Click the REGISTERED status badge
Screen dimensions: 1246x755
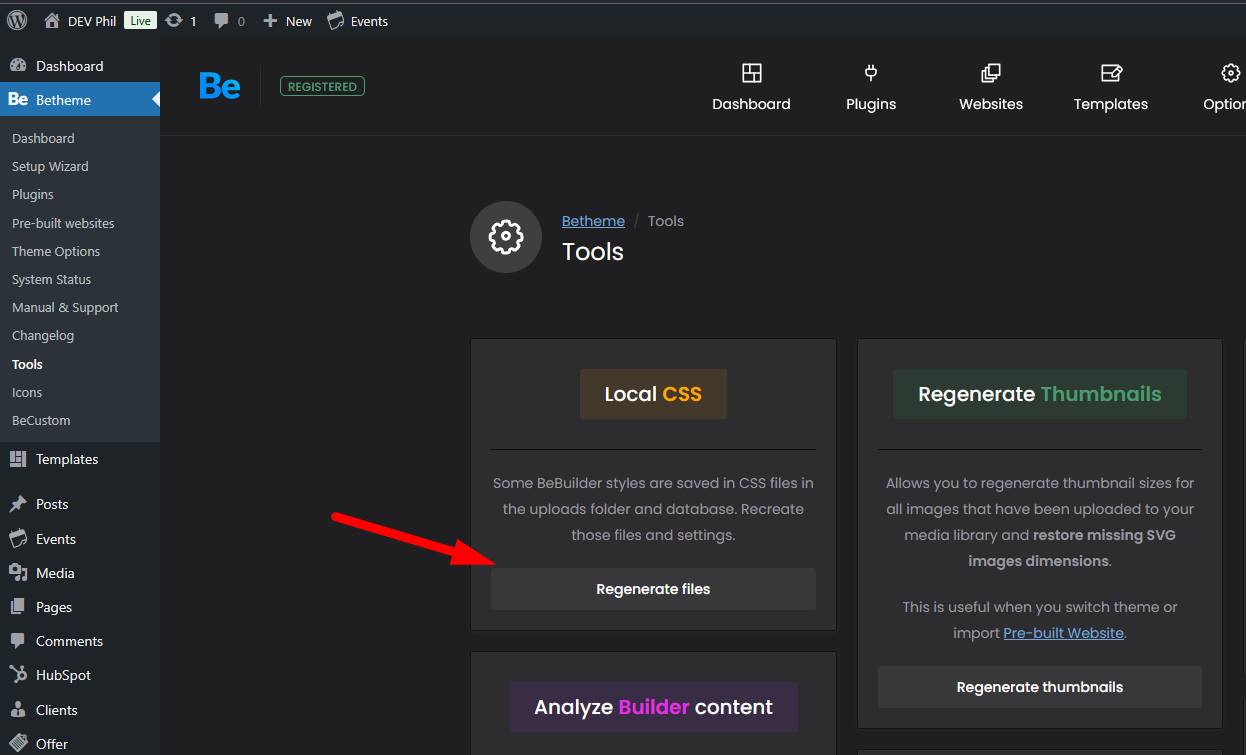pos(322,87)
